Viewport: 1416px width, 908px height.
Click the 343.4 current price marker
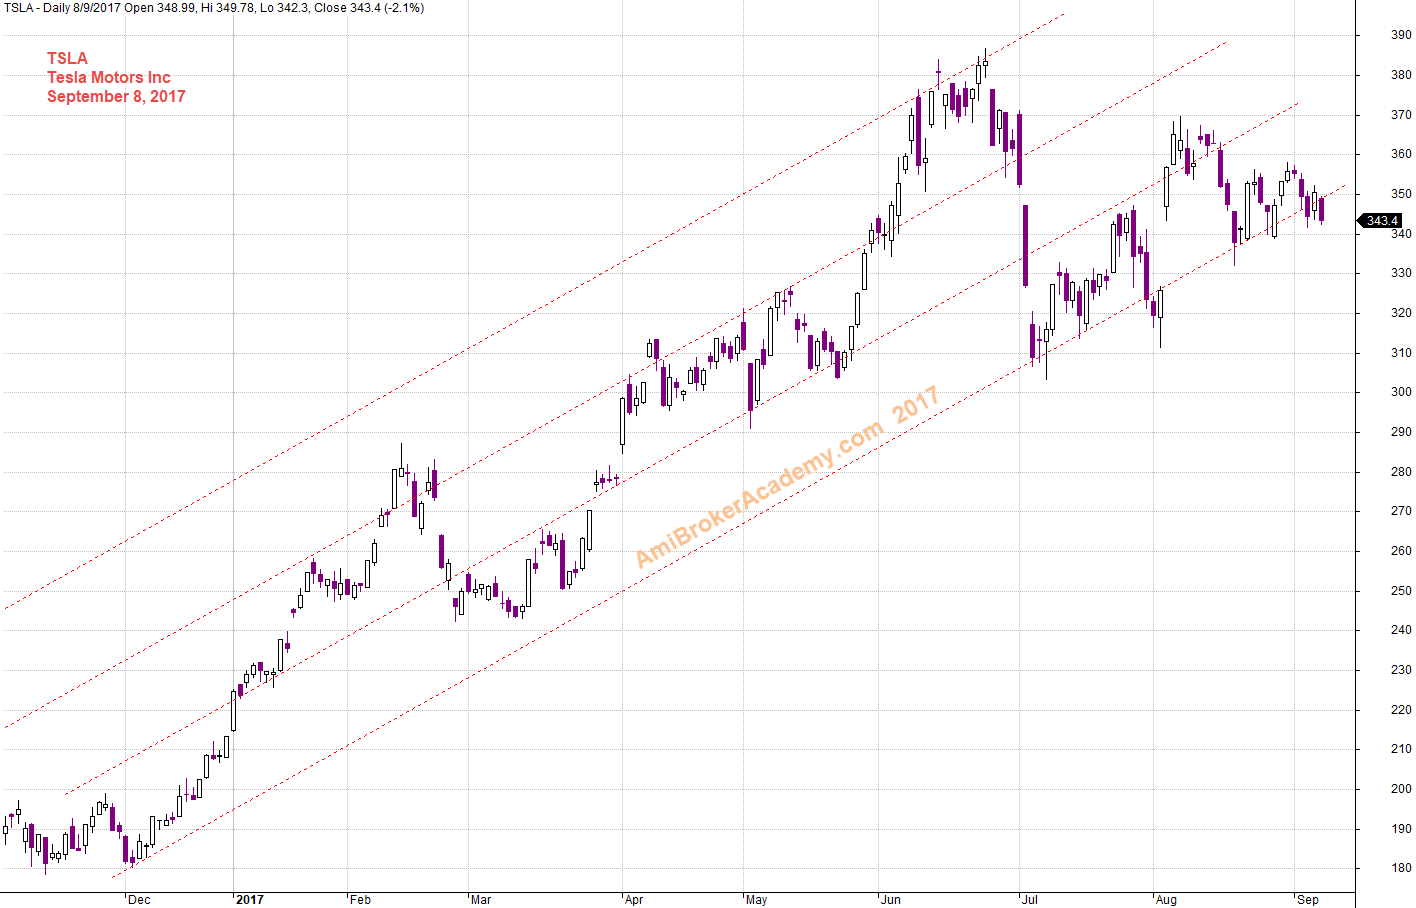point(1380,221)
